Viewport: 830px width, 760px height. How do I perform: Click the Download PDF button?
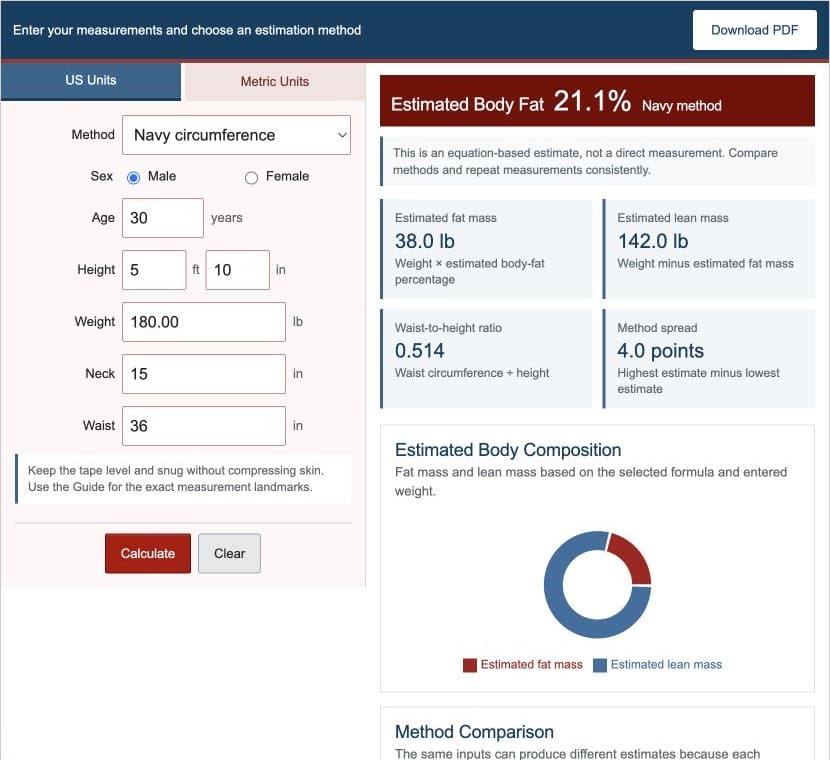(x=754, y=30)
